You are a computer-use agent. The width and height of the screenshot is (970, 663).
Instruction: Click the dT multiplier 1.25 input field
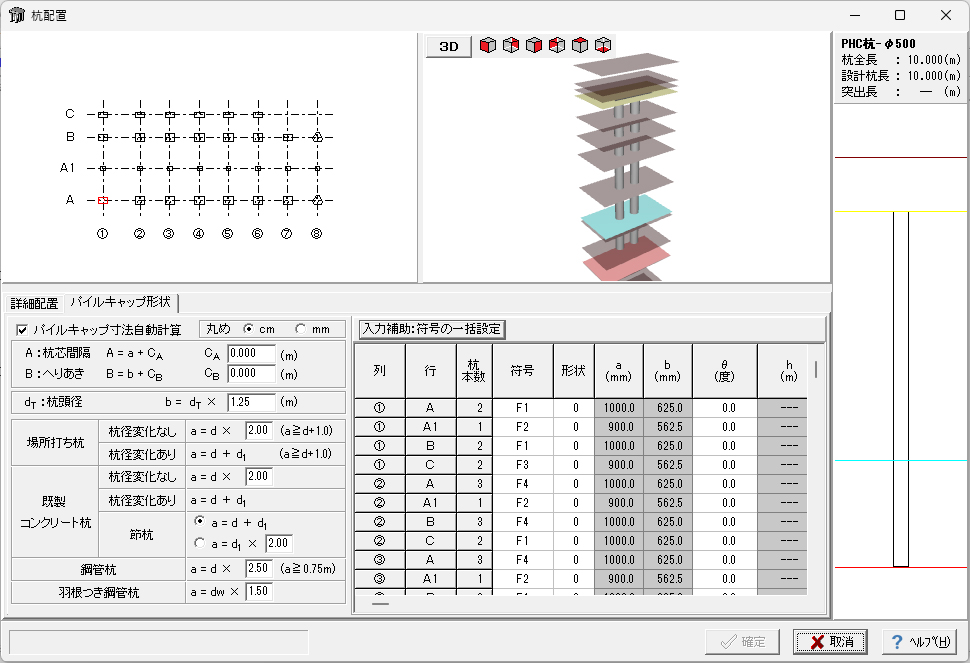click(251, 402)
